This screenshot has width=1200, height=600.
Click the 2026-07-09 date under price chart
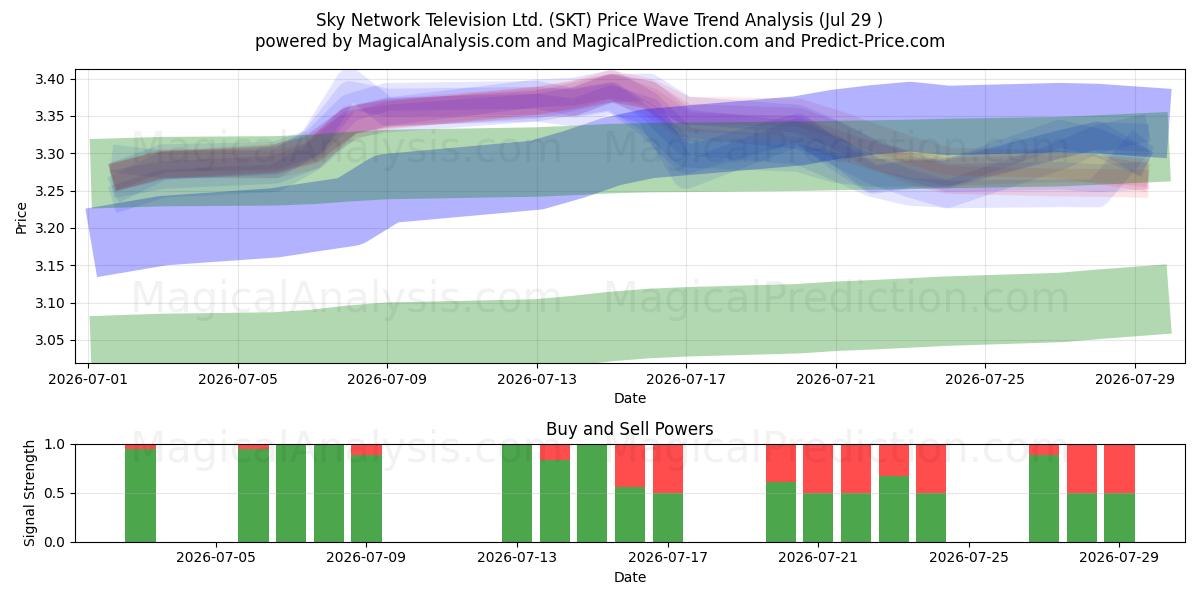click(x=388, y=379)
